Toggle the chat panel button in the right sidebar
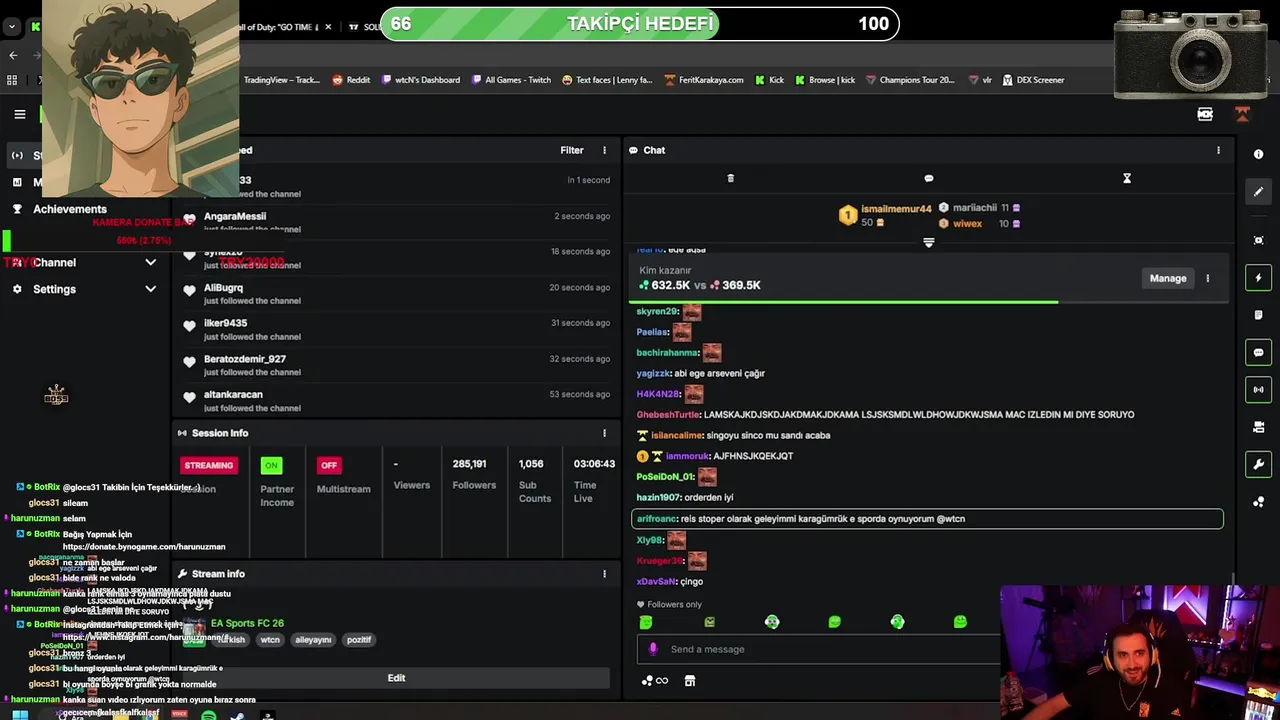 click(x=1258, y=353)
